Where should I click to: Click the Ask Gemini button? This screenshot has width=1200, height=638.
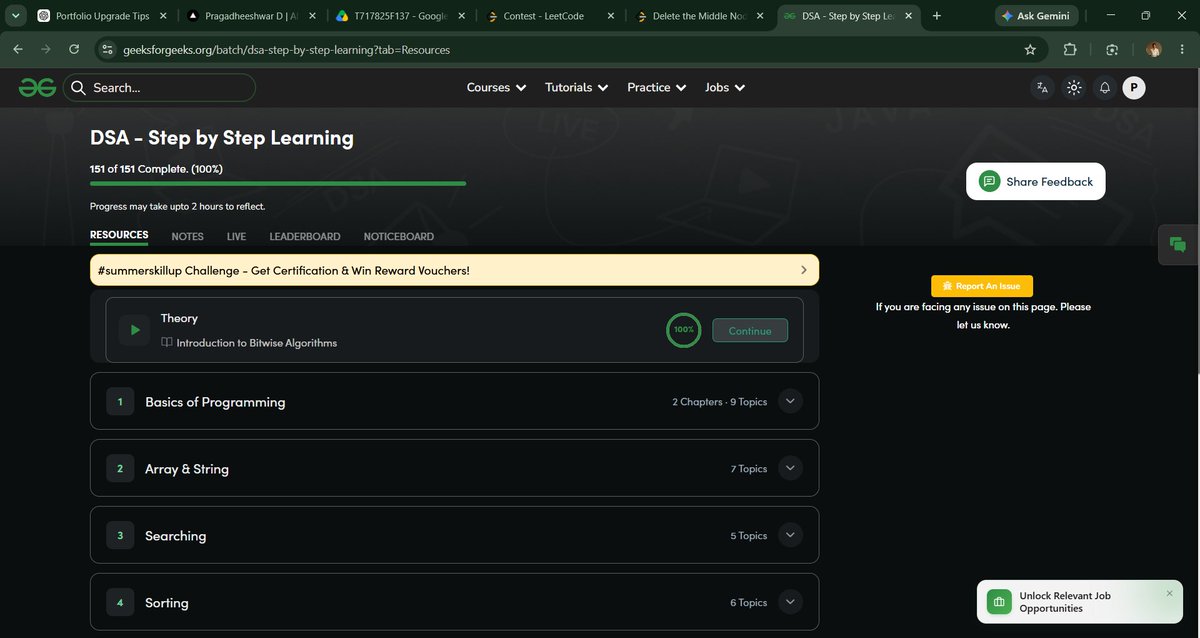(x=1039, y=16)
